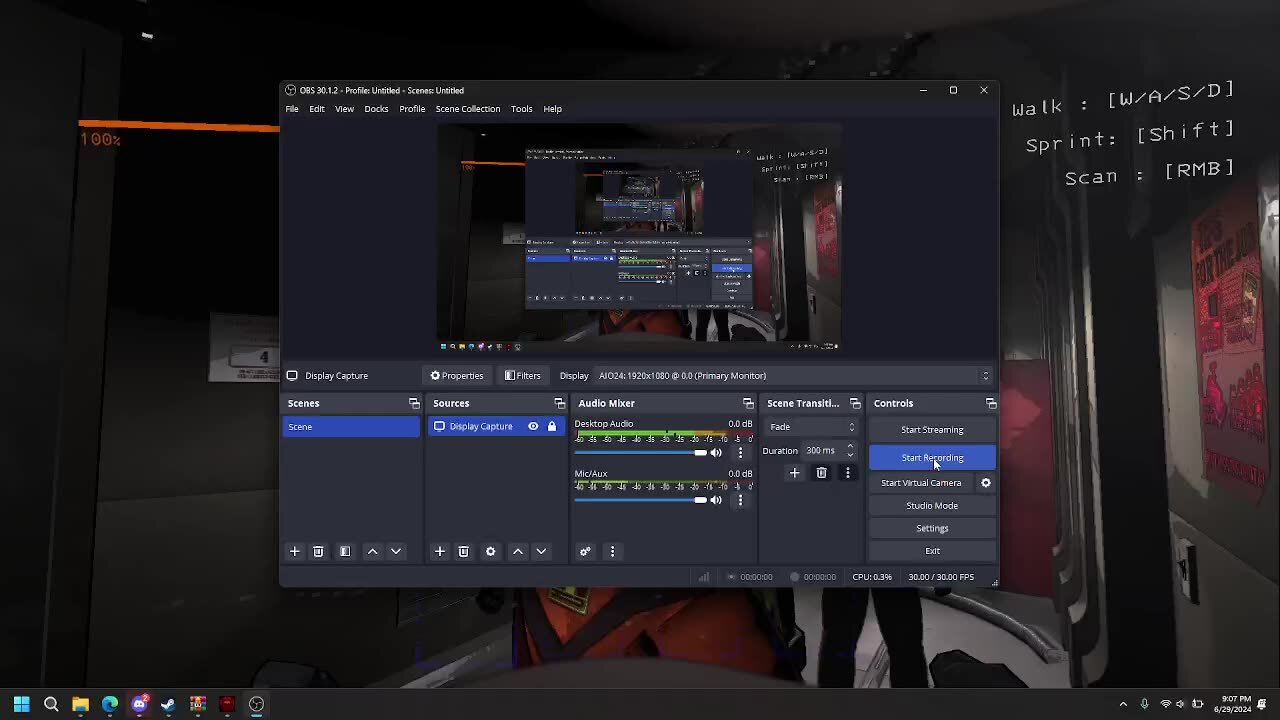Viewport: 1280px width, 720px height.
Task: Toggle the Display Capture lock
Action: (x=551, y=426)
